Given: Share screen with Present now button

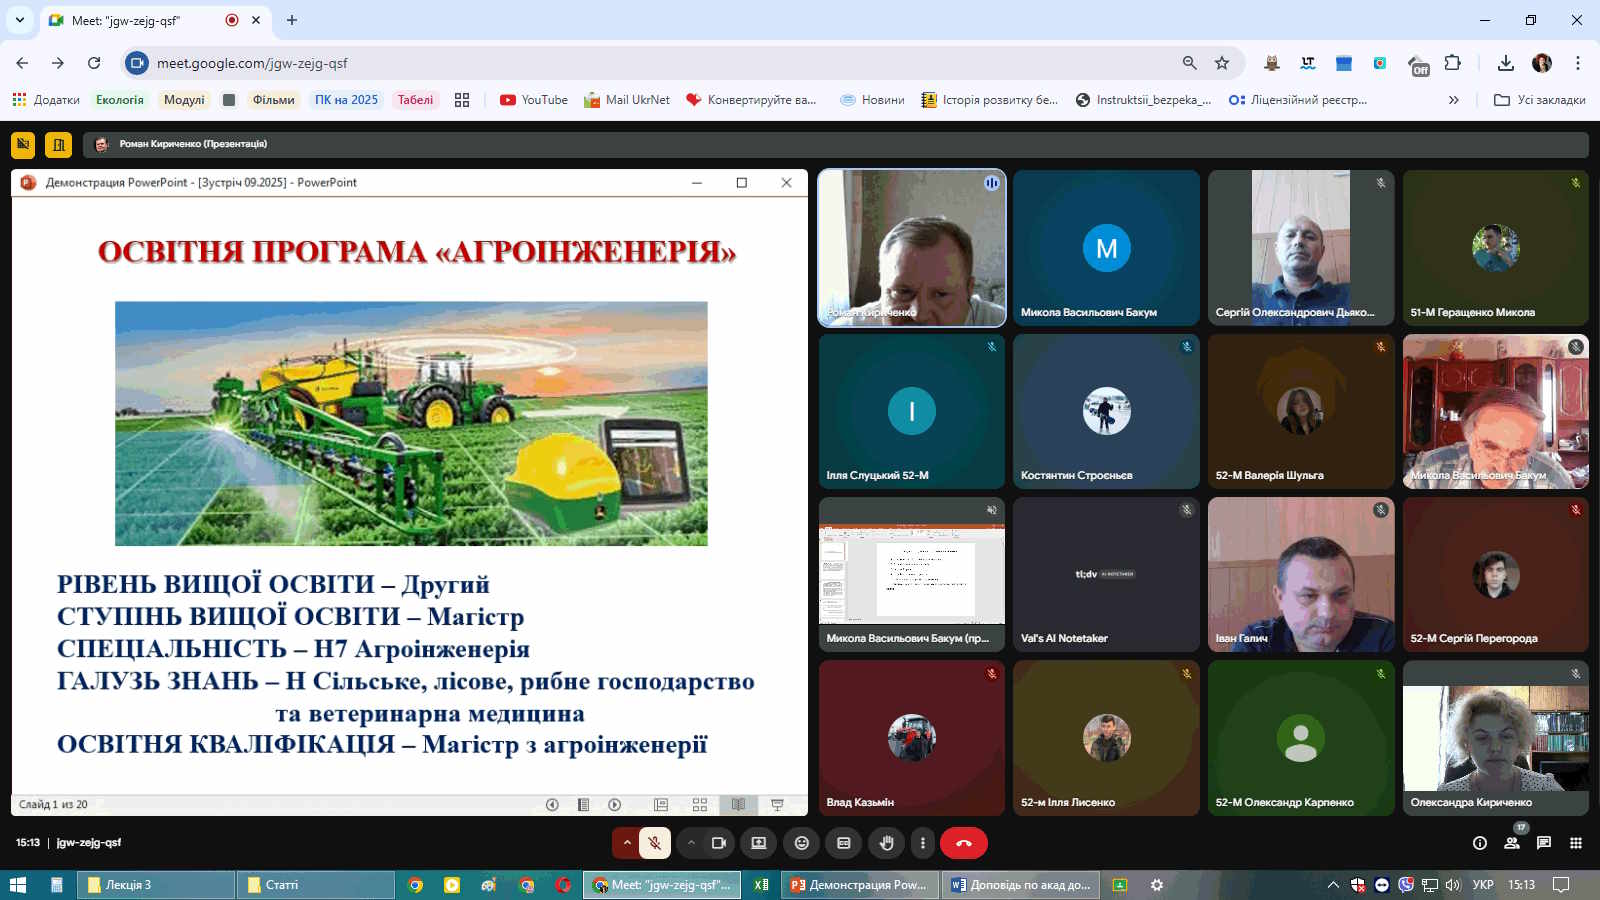Looking at the screenshot, I should (759, 843).
